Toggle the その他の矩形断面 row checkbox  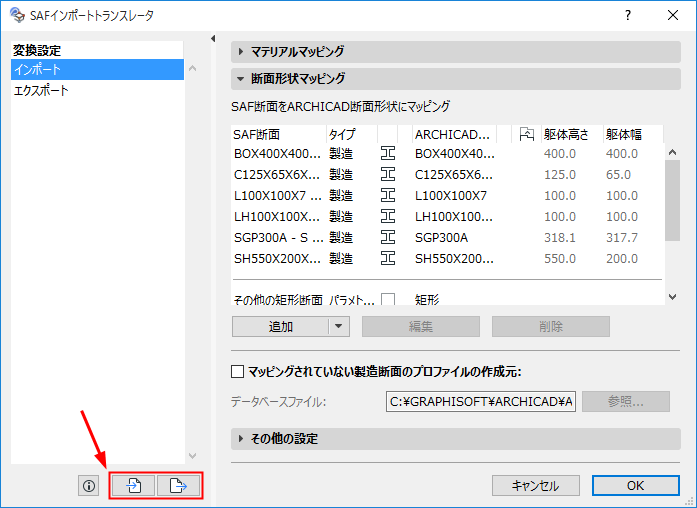point(388,299)
